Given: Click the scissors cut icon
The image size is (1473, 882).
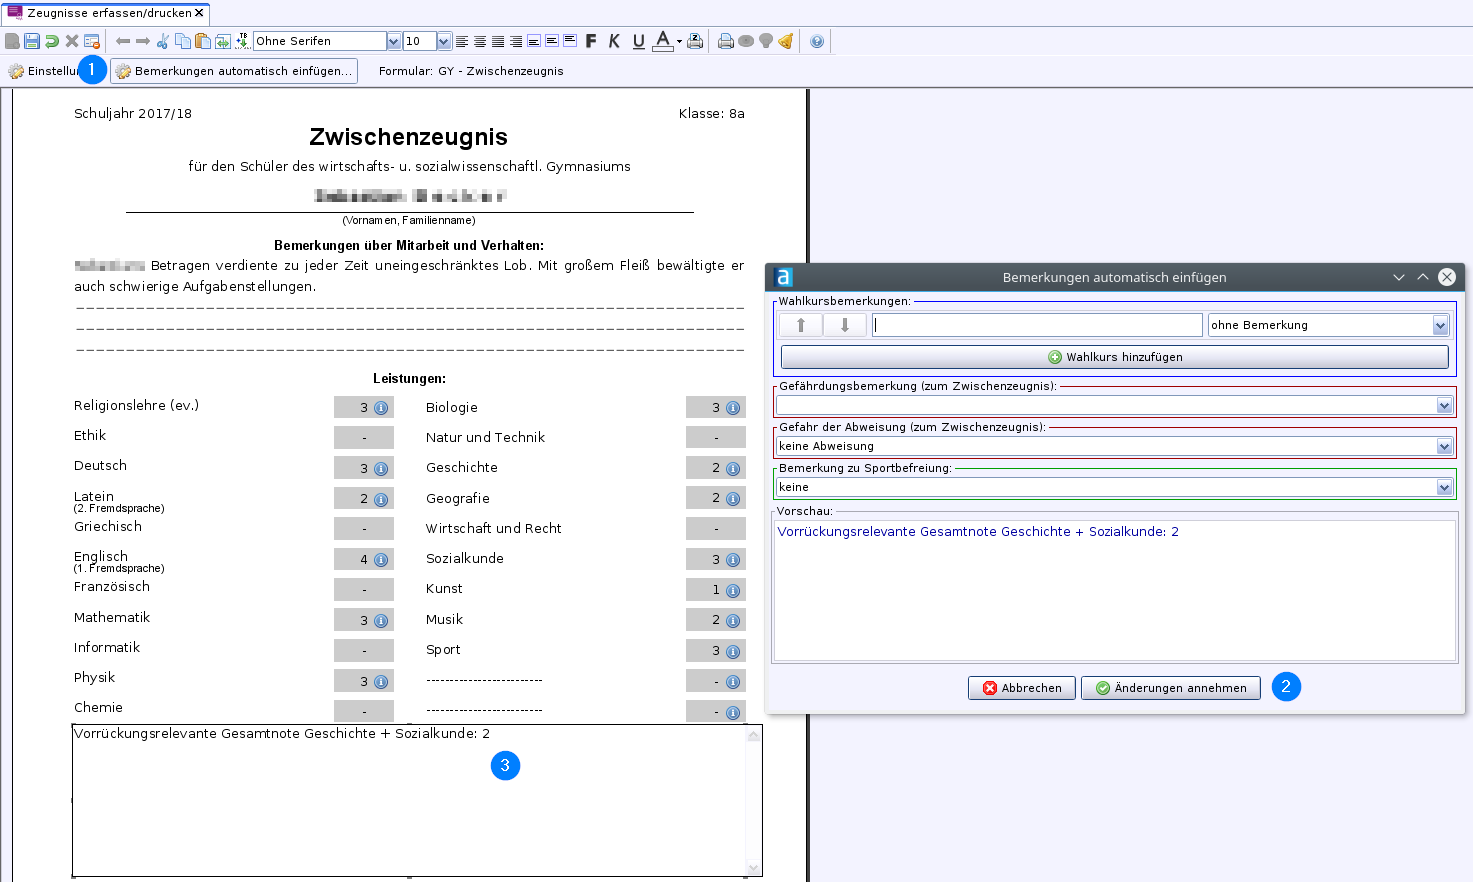Looking at the screenshot, I should point(163,41).
